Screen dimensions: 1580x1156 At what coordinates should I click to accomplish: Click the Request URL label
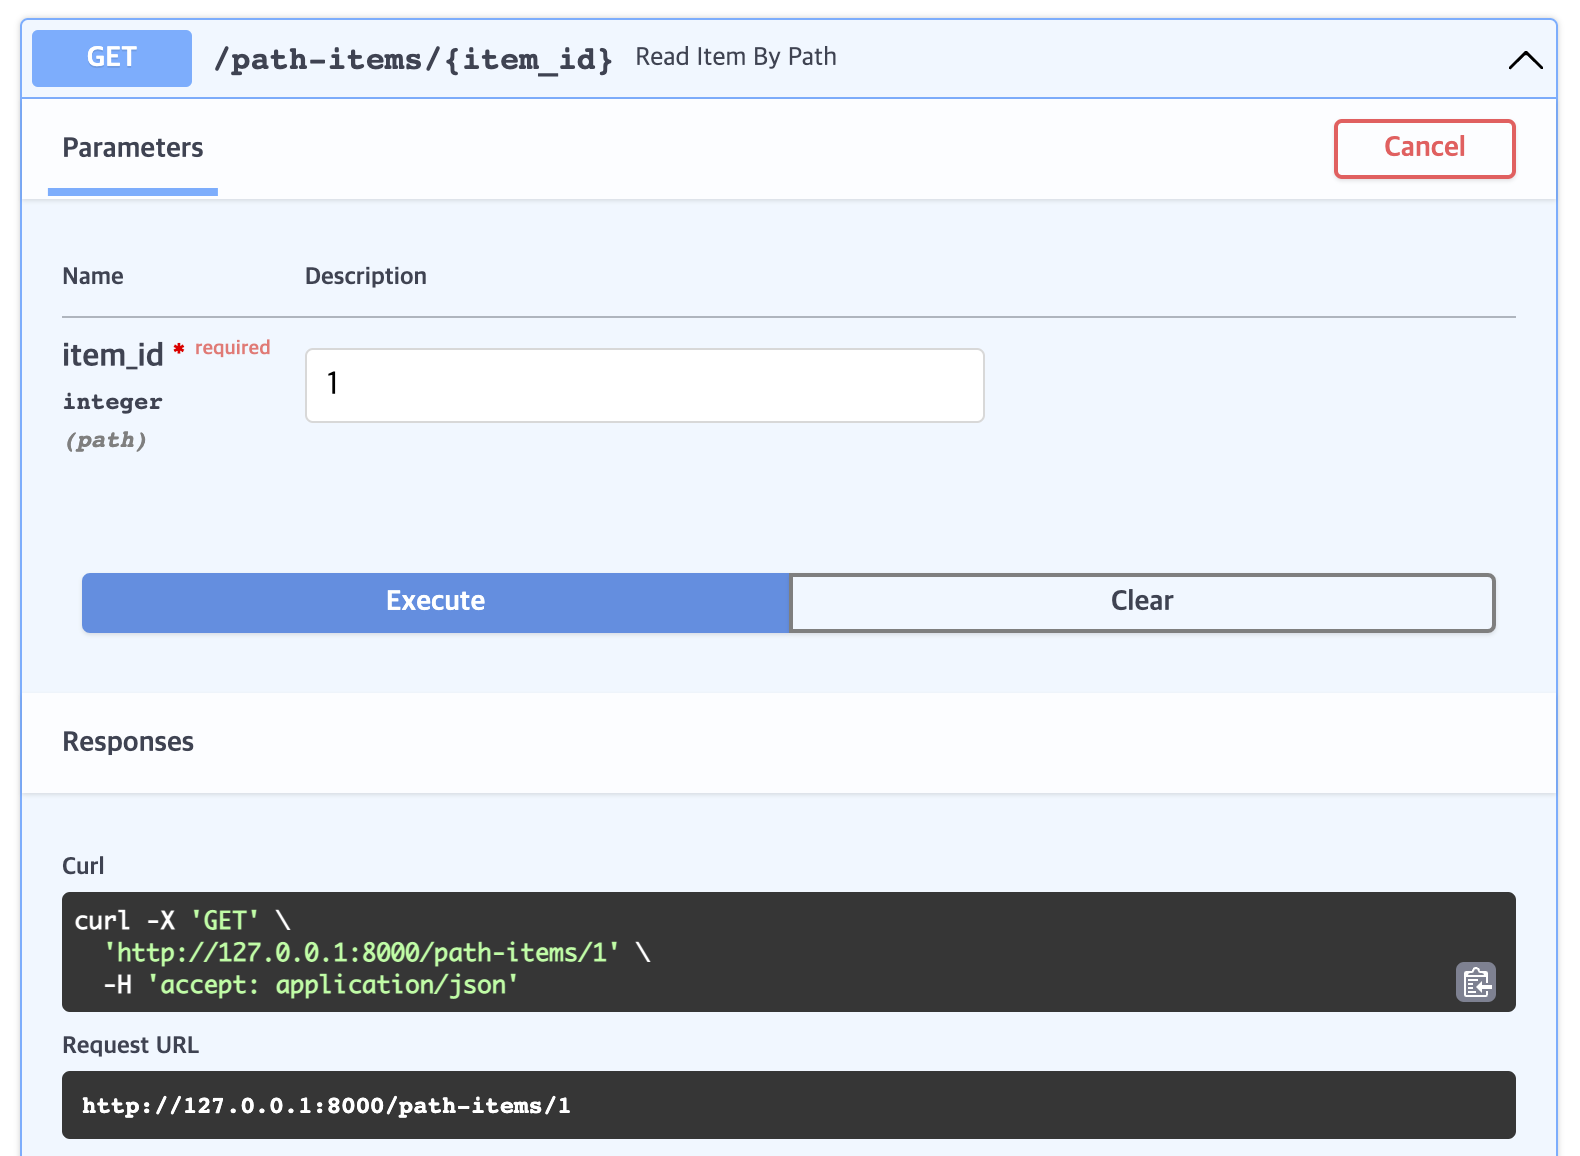click(131, 1045)
